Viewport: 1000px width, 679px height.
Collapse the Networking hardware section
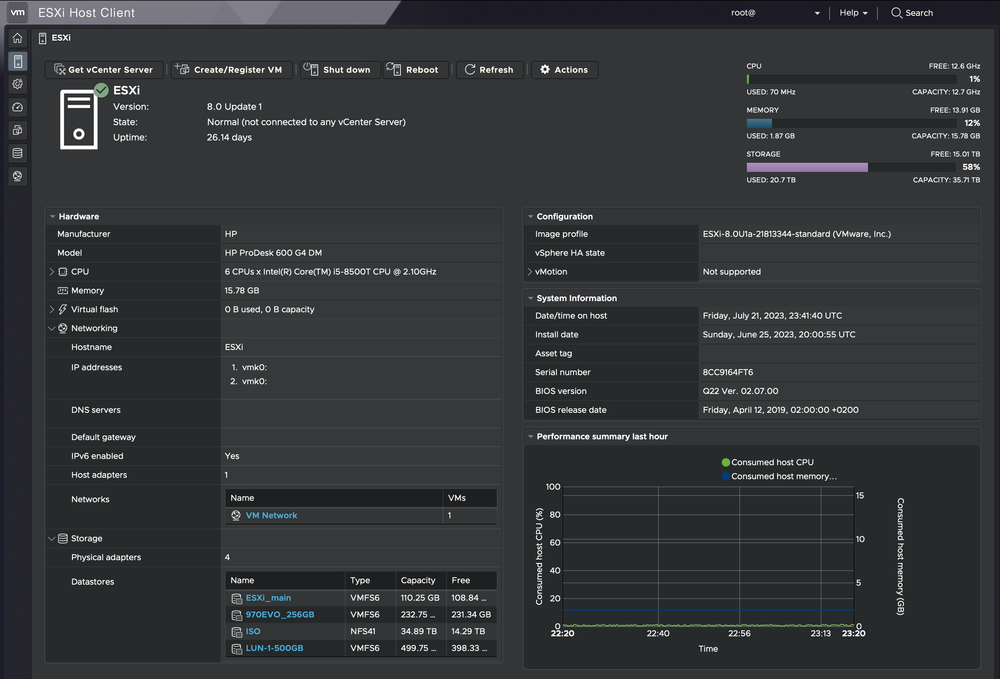51,328
